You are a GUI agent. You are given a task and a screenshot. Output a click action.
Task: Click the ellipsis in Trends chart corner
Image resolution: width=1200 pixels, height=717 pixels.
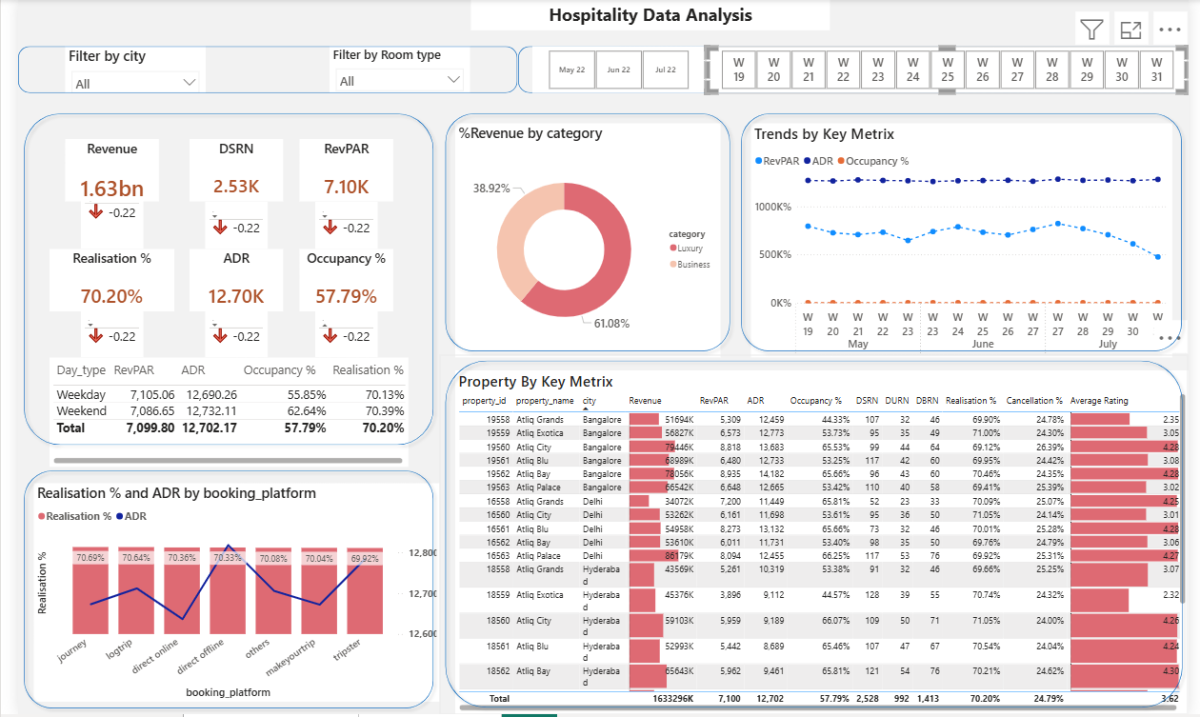pos(1169,339)
